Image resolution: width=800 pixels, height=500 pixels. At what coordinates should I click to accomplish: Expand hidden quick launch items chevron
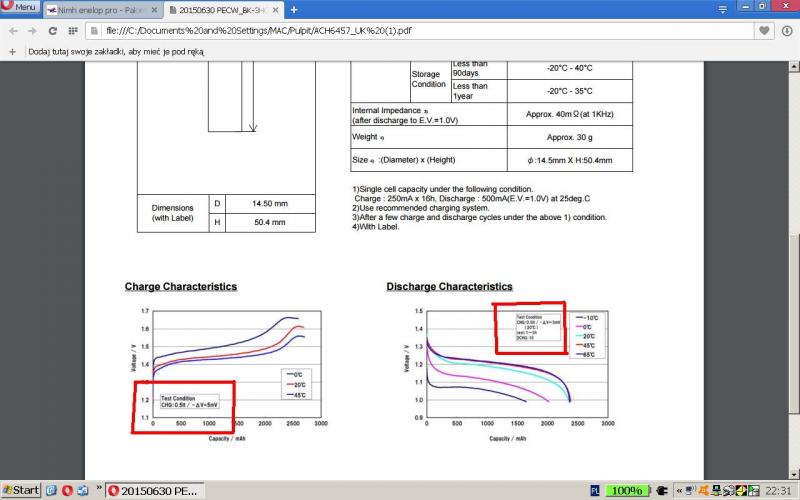click(96, 490)
